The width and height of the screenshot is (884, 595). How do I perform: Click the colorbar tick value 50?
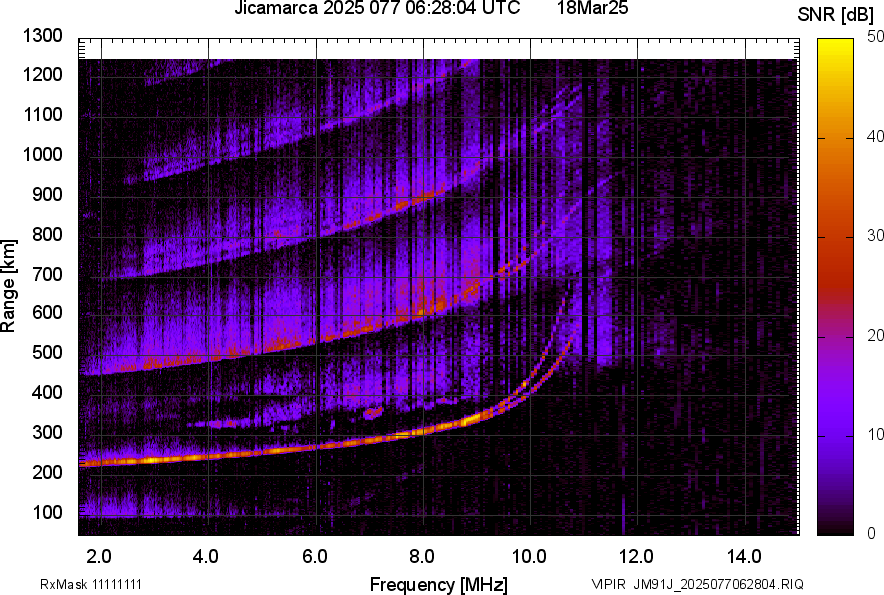point(876,37)
